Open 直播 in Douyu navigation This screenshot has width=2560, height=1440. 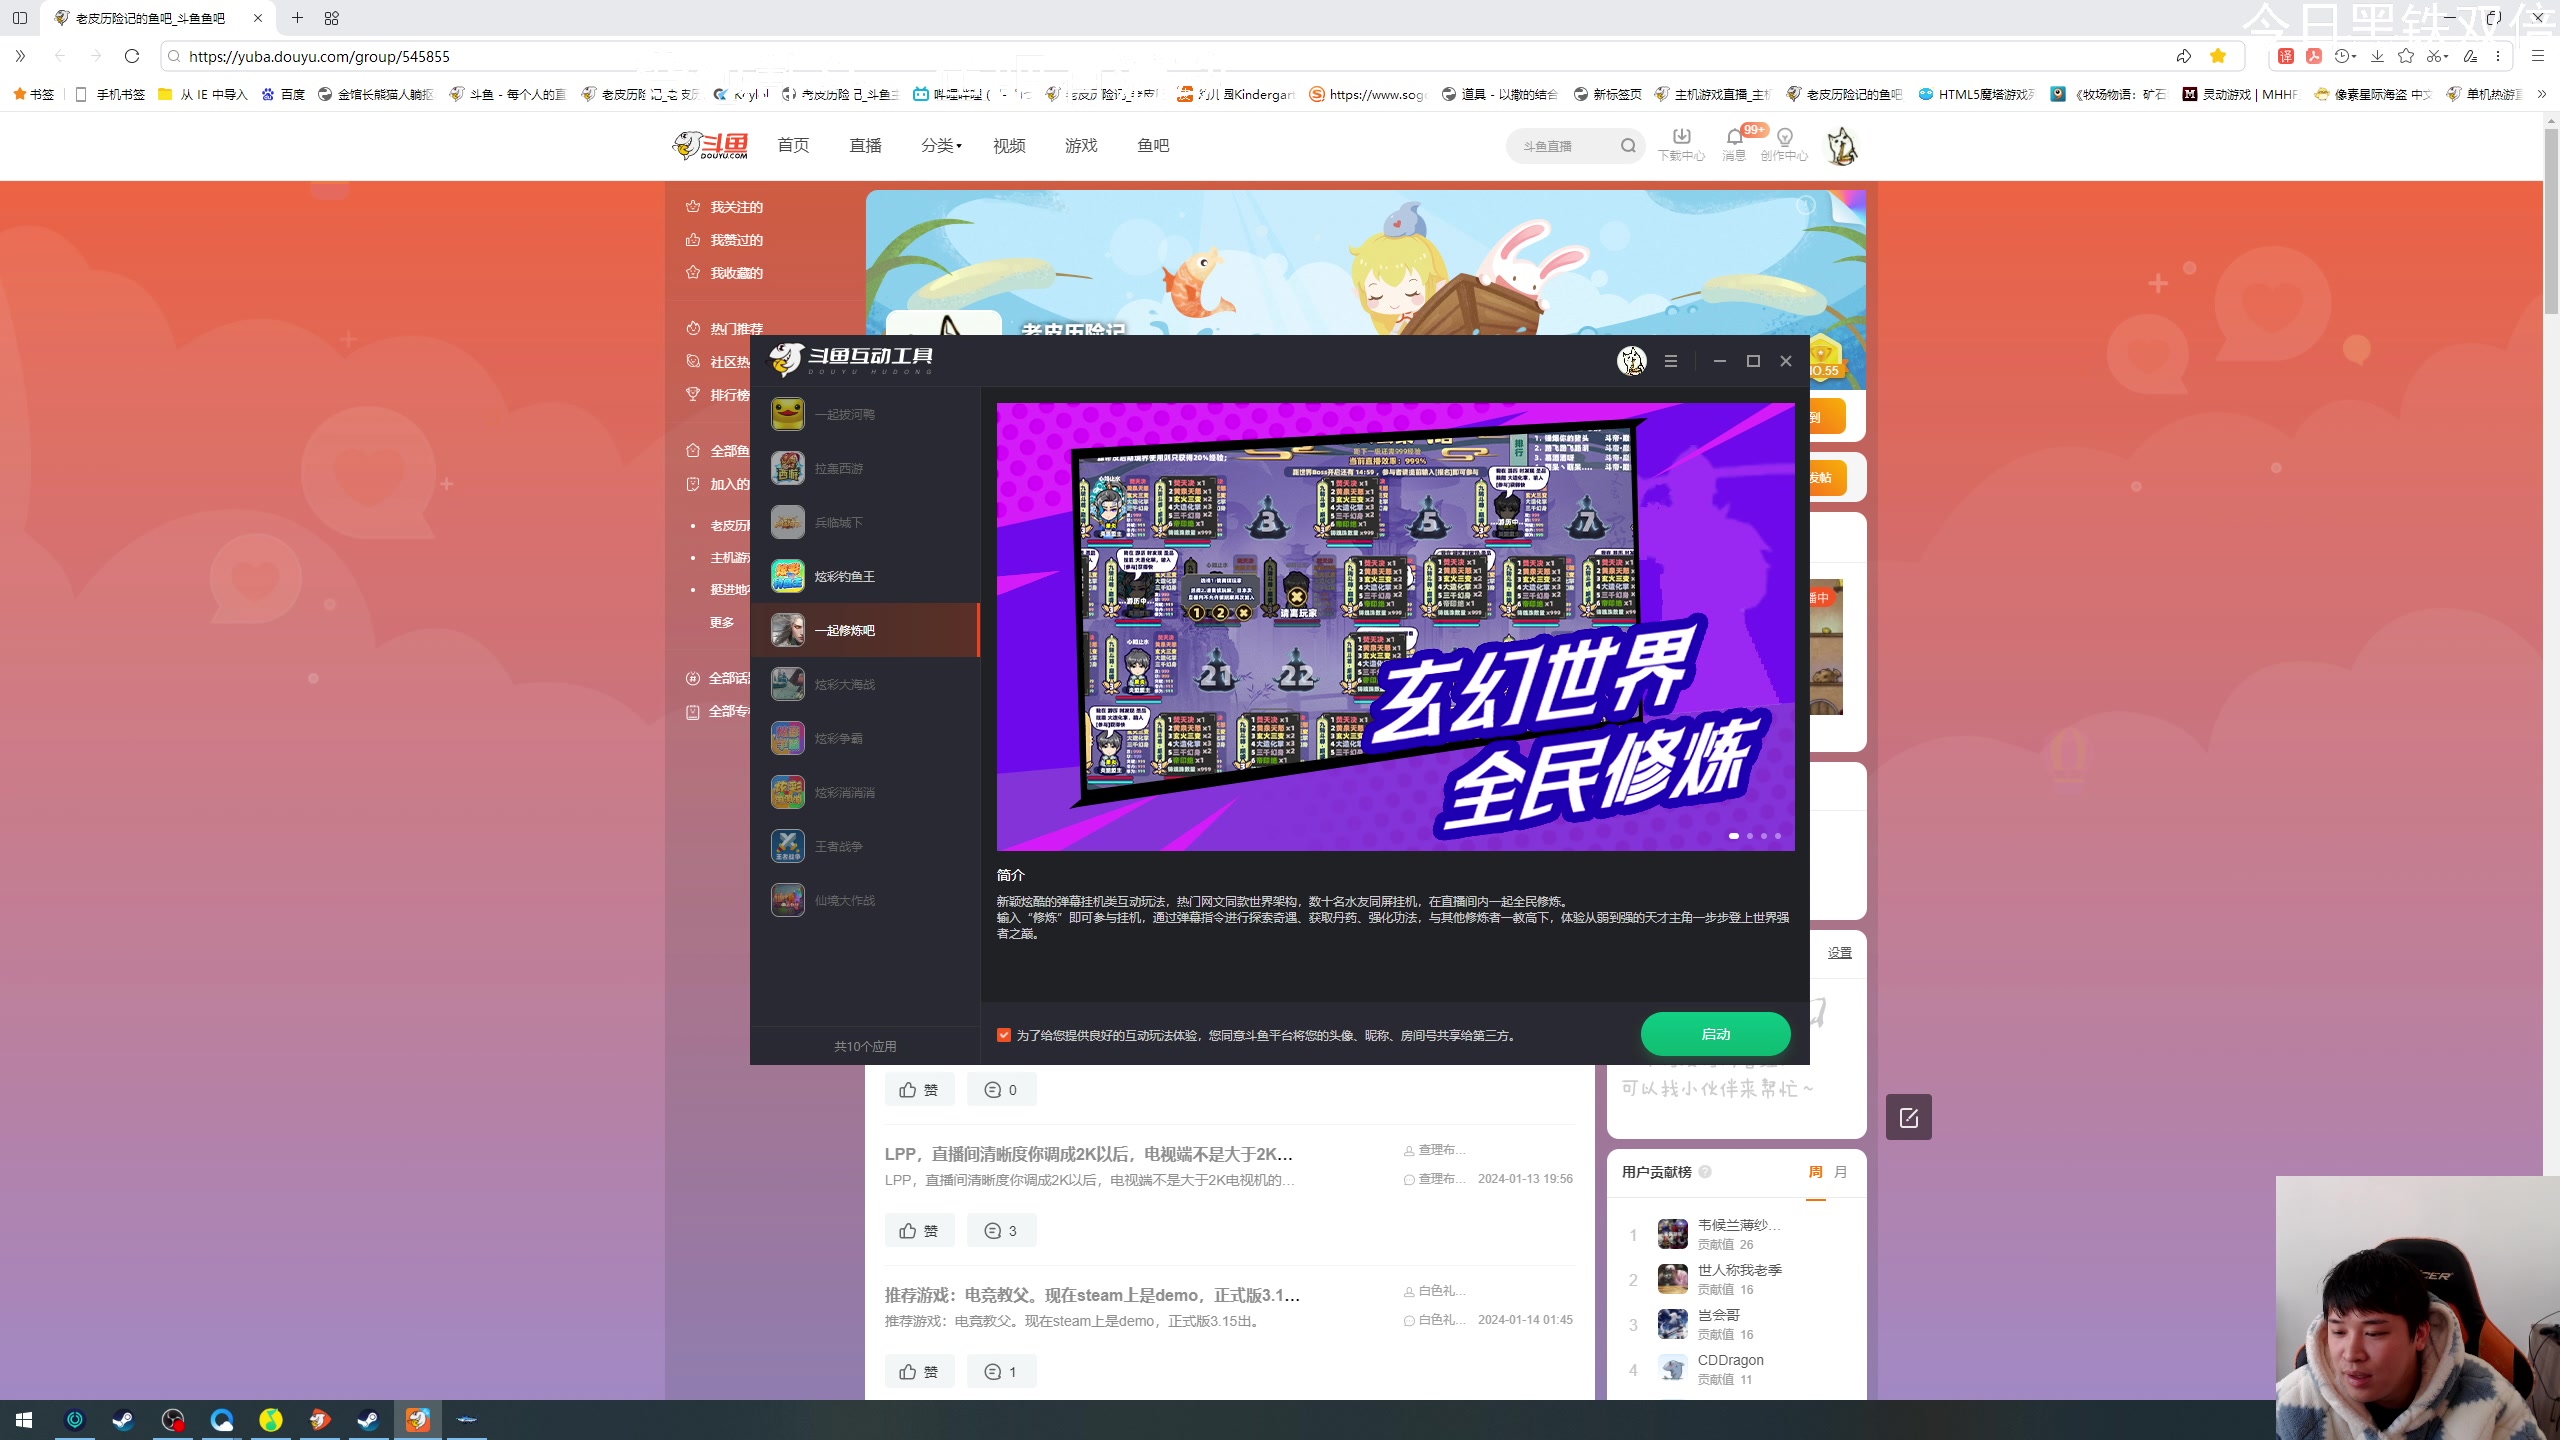point(865,146)
